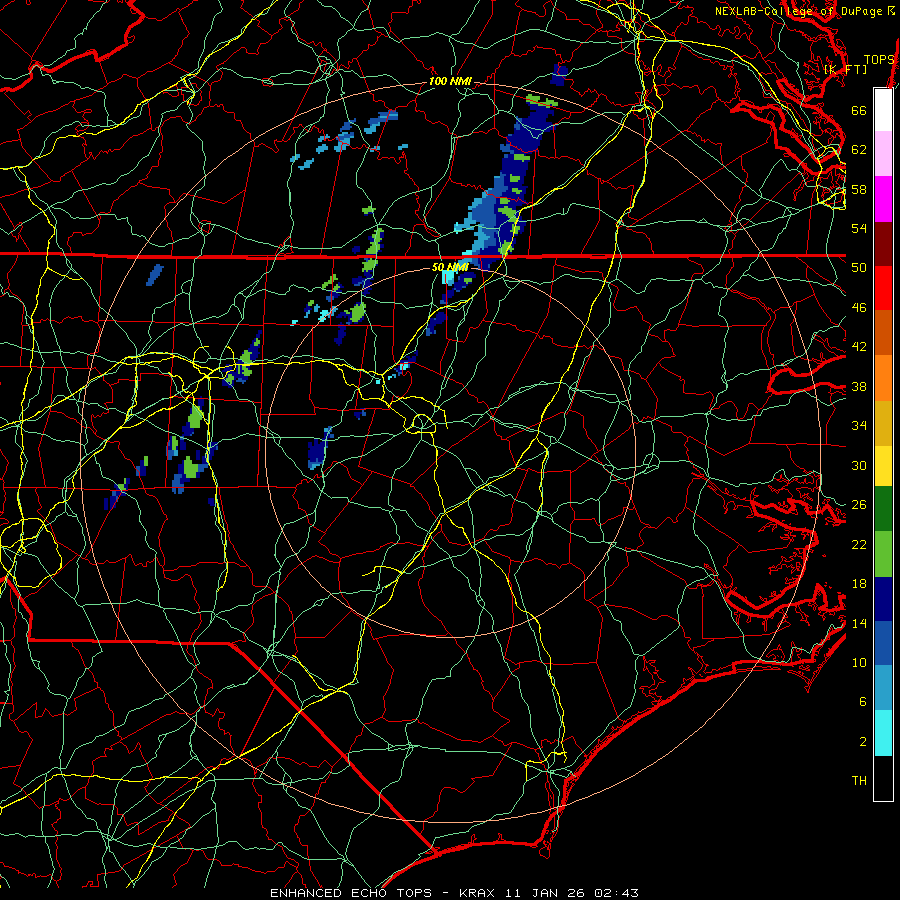This screenshot has width=900, height=900.
Task: Select the maroon swatch in the color scale
Action: pos(883,244)
